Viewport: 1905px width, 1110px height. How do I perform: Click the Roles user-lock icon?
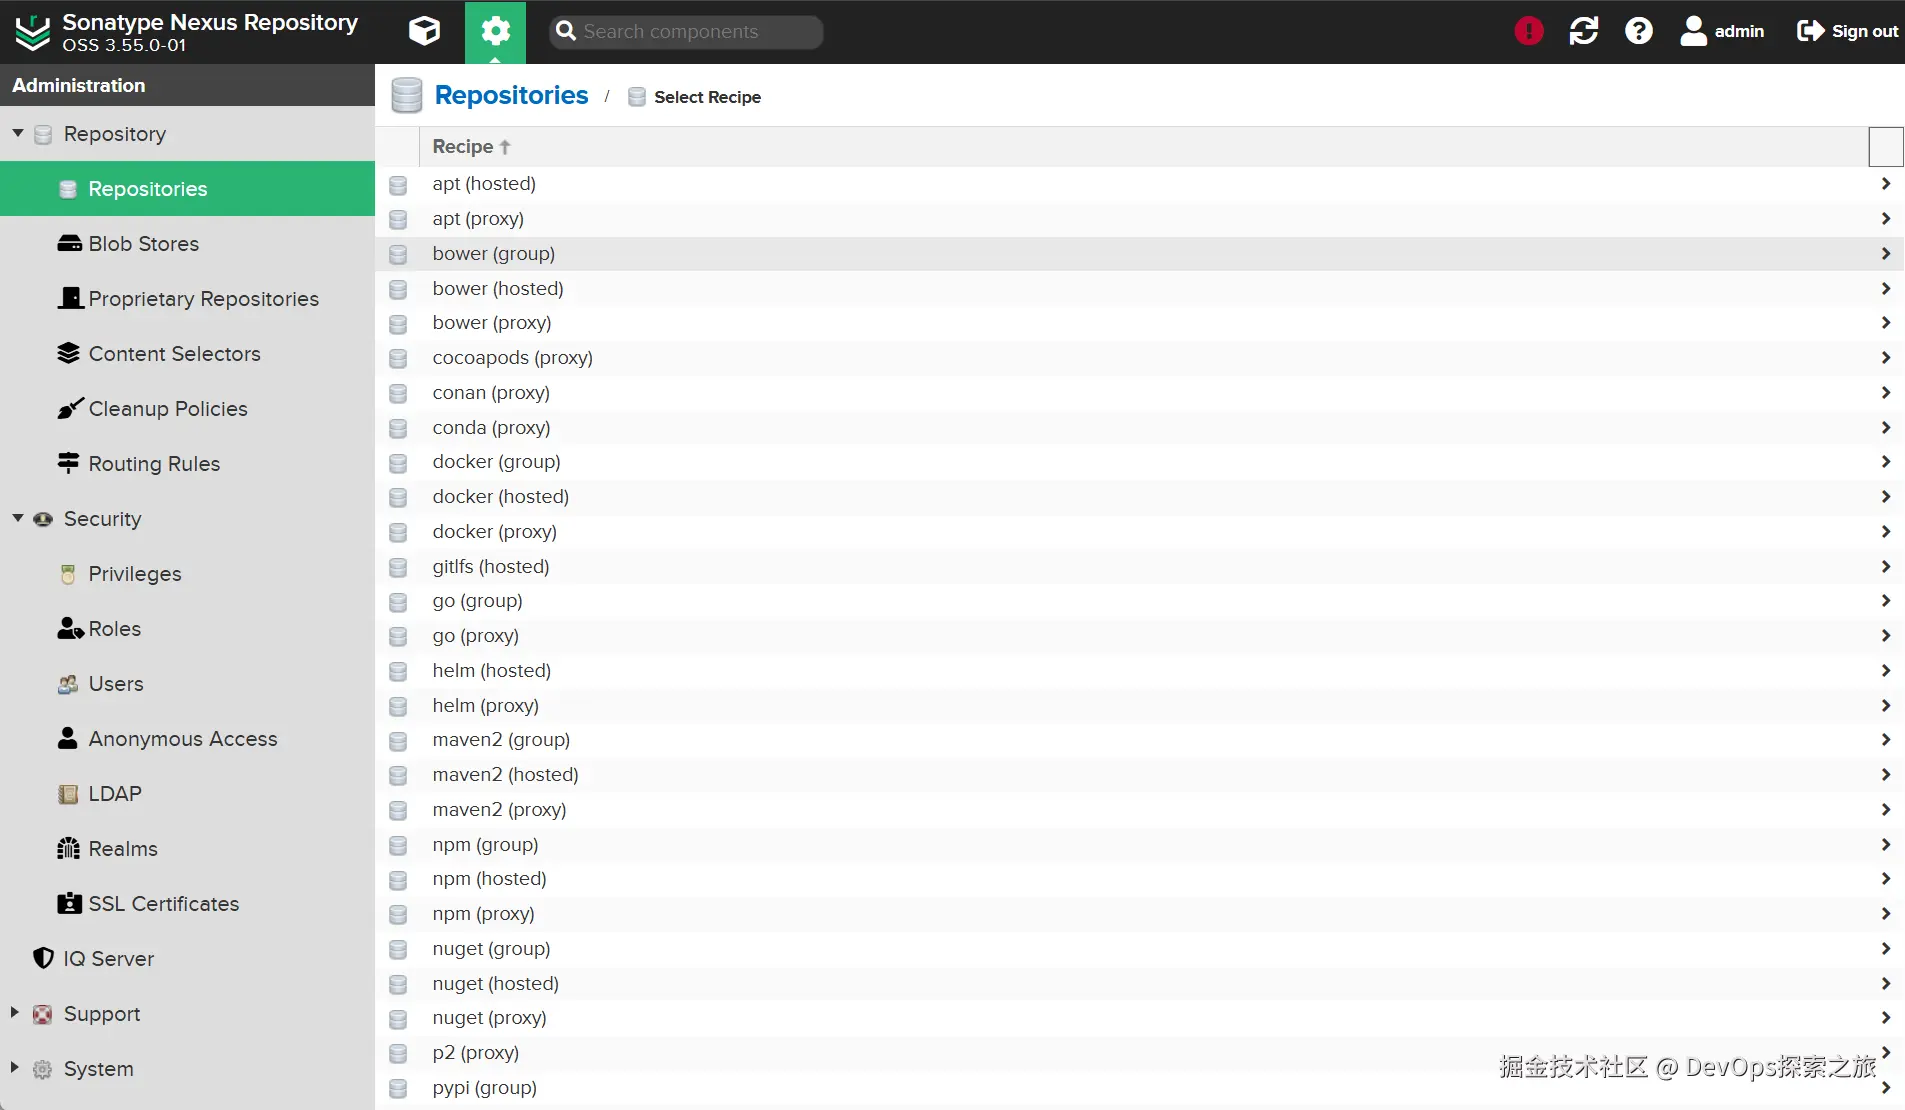coord(70,628)
